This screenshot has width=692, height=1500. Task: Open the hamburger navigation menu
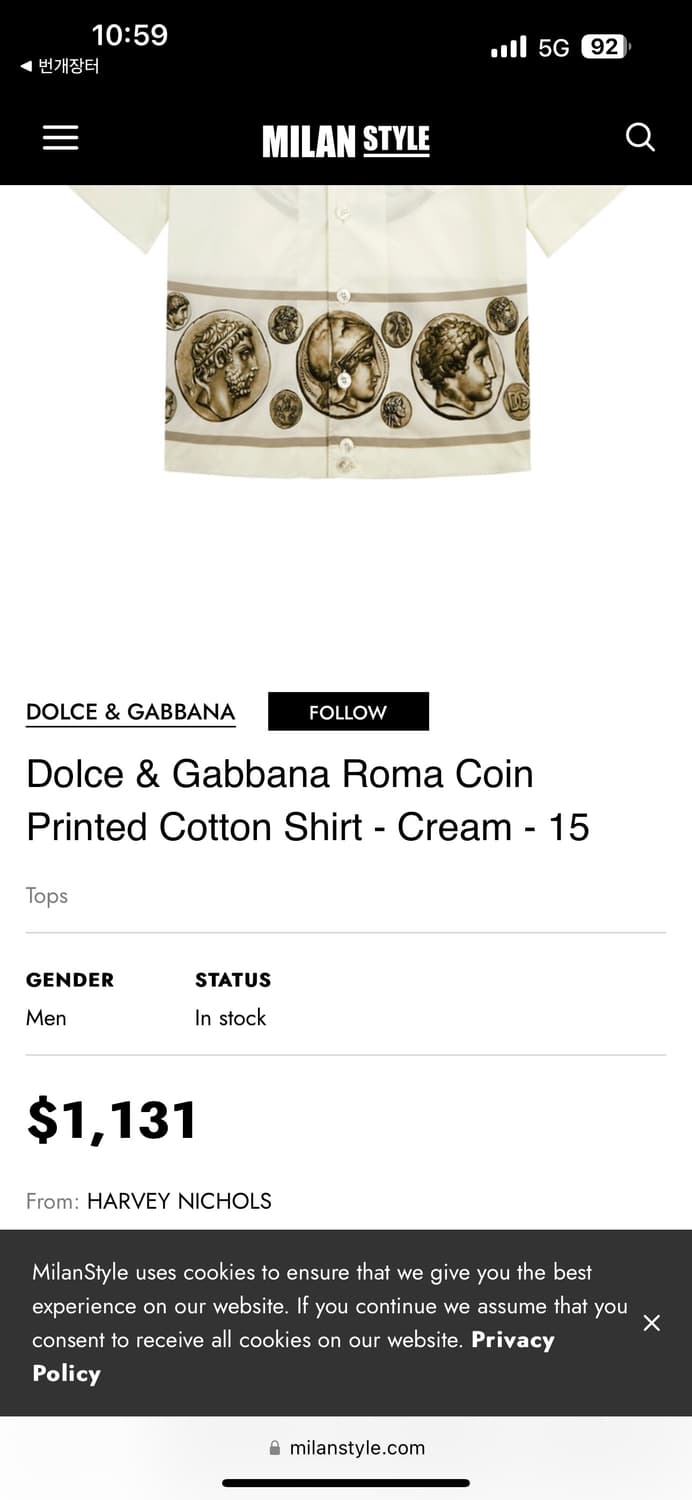pos(60,138)
